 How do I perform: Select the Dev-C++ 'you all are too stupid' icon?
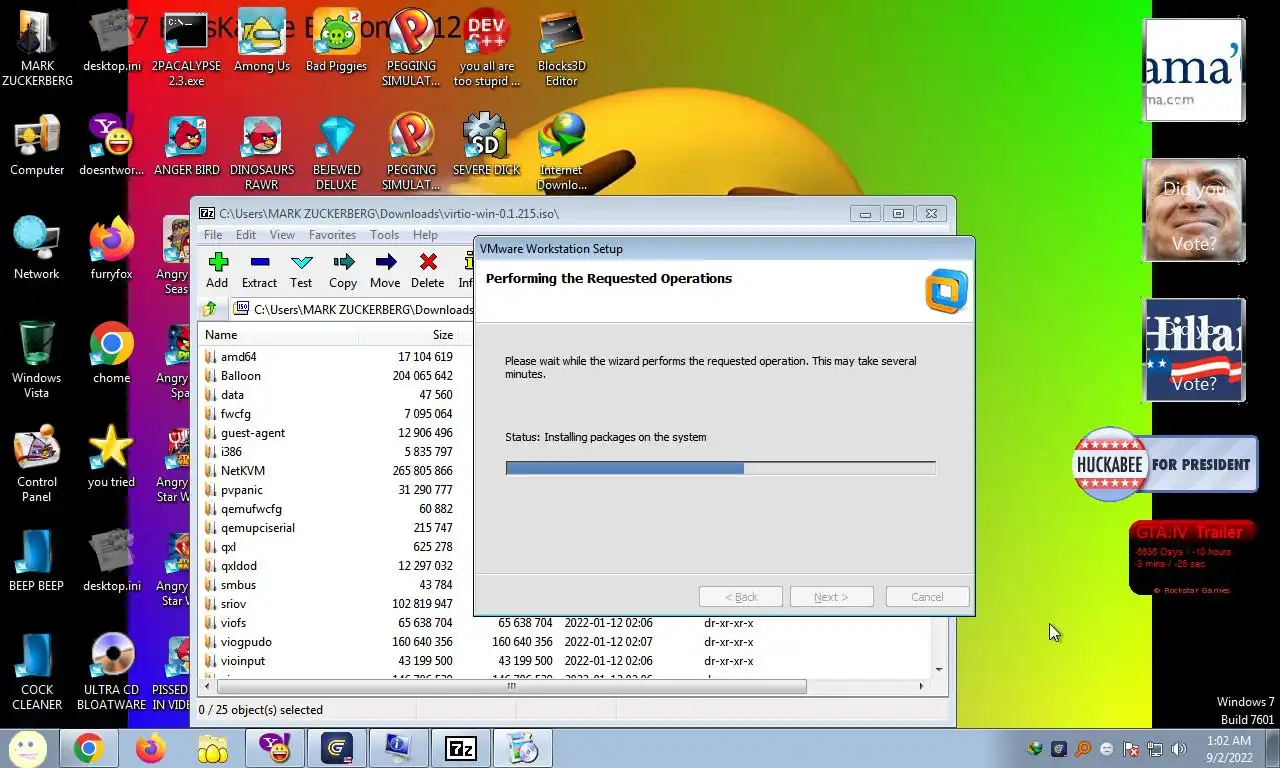tap(487, 50)
